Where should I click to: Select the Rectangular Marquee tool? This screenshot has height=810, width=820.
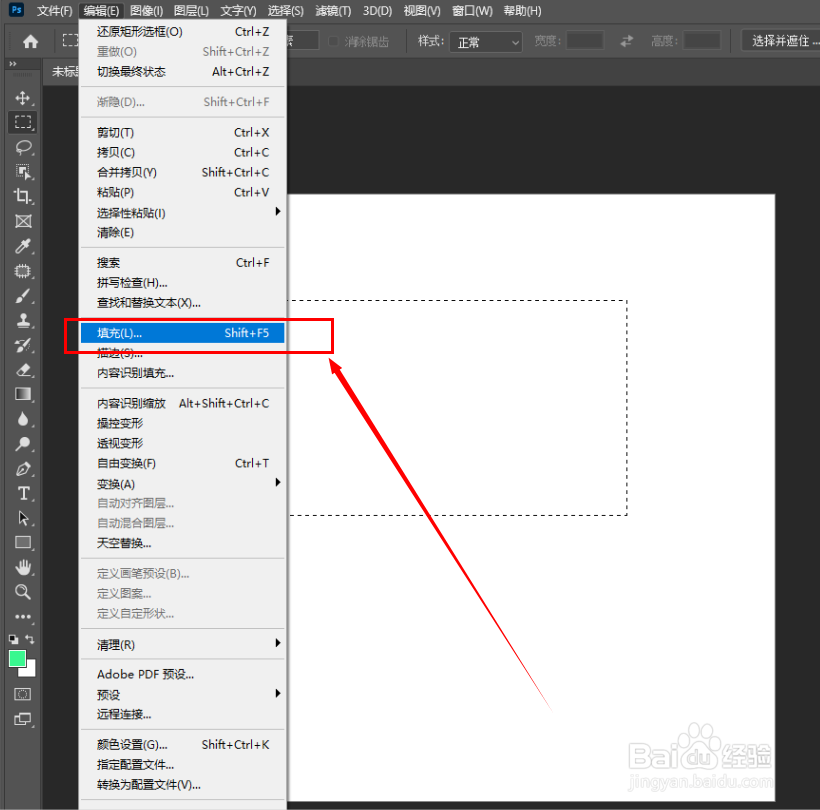pyautogui.click(x=22, y=122)
